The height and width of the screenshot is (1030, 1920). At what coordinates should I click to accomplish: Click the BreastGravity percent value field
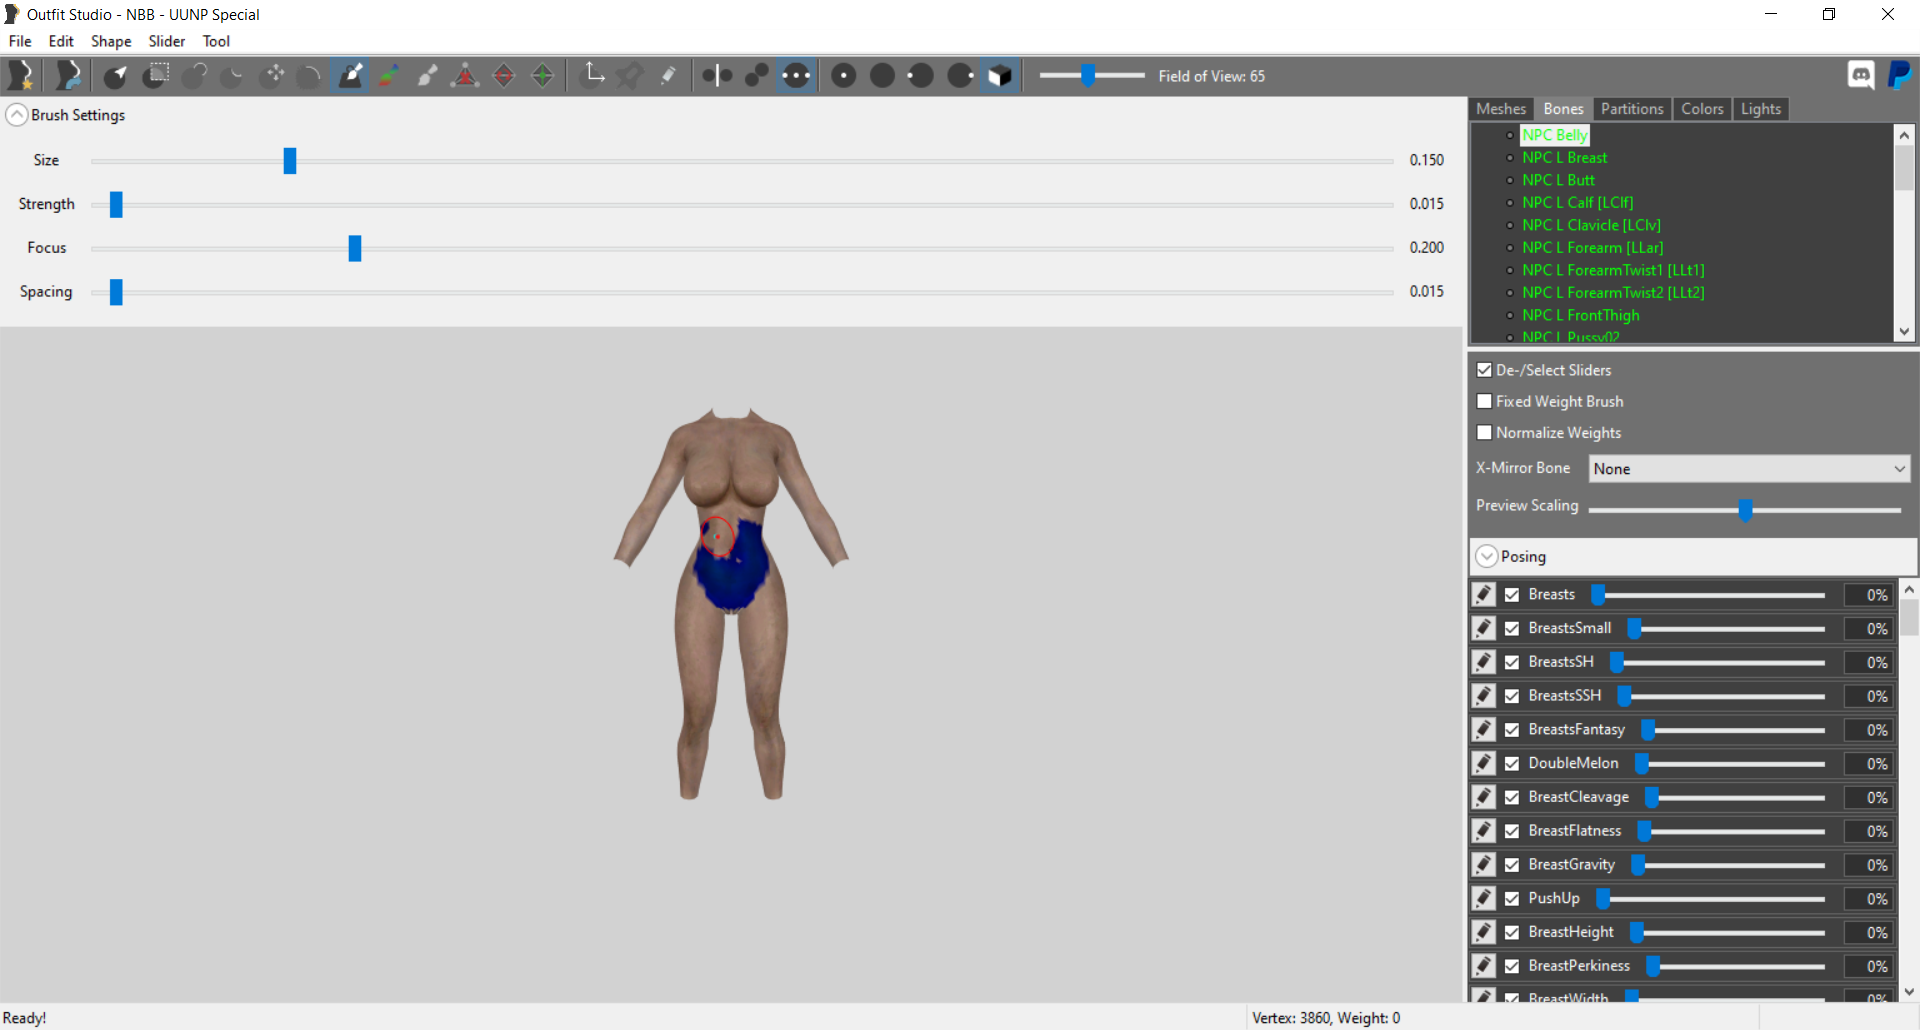tap(1867, 865)
